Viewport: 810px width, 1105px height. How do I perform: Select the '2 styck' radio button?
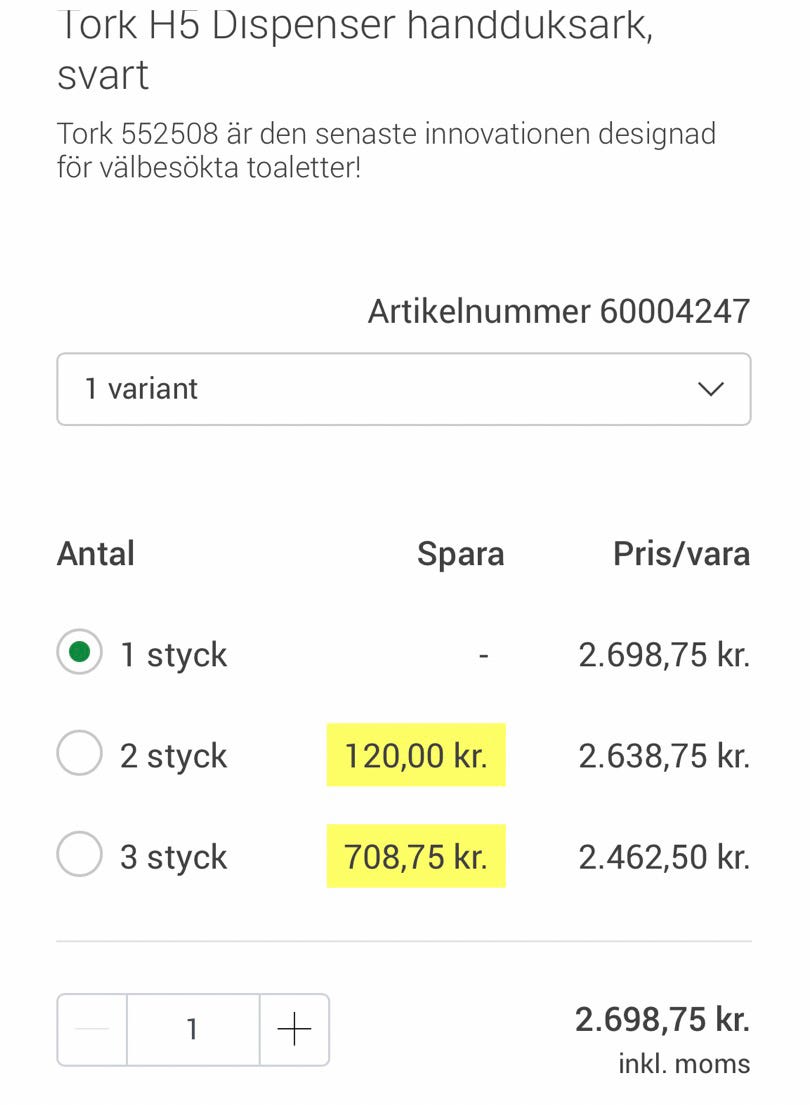pos(80,755)
